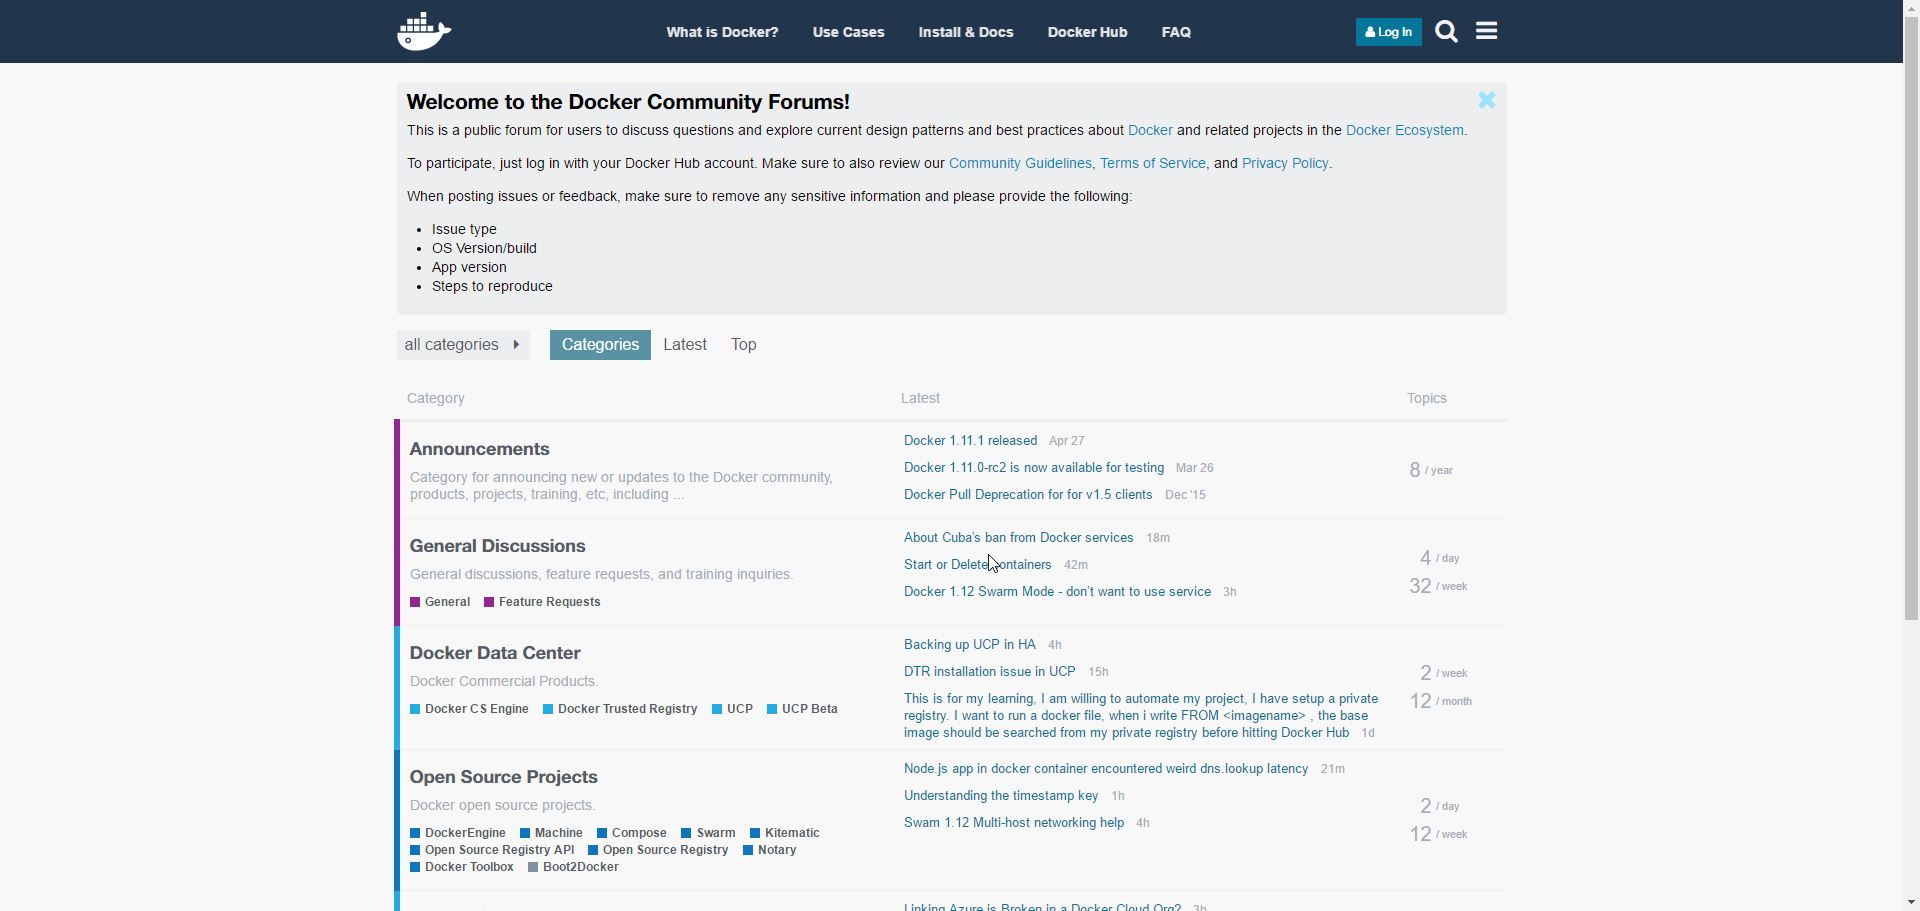Open topic 'Docker 1.11.0-rc2 is now available for testing'
The image size is (1920, 911).
coord(1034,468)
